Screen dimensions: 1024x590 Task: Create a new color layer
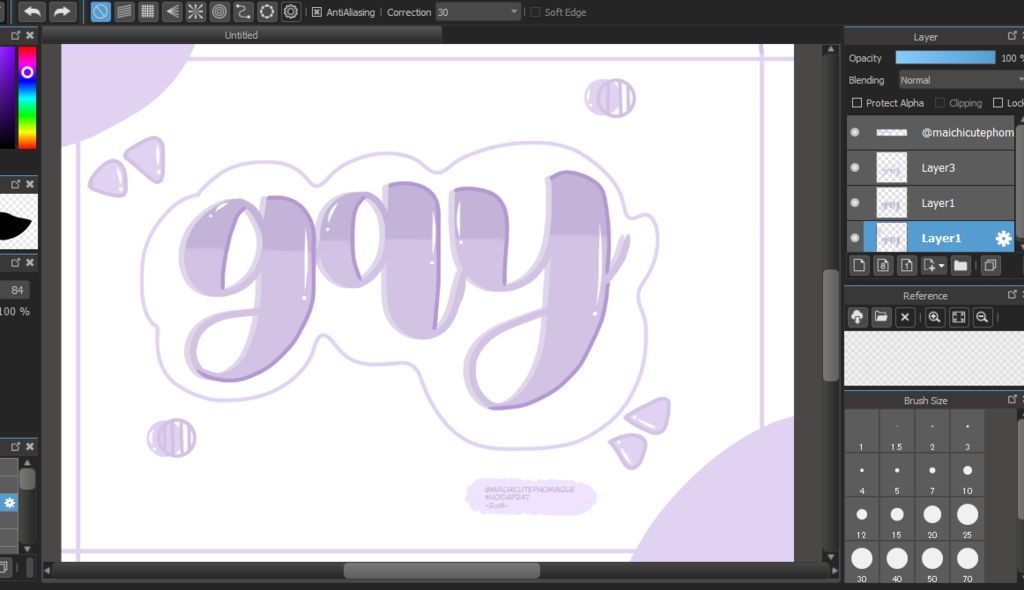pyautogui.click(x=859, y=265)
